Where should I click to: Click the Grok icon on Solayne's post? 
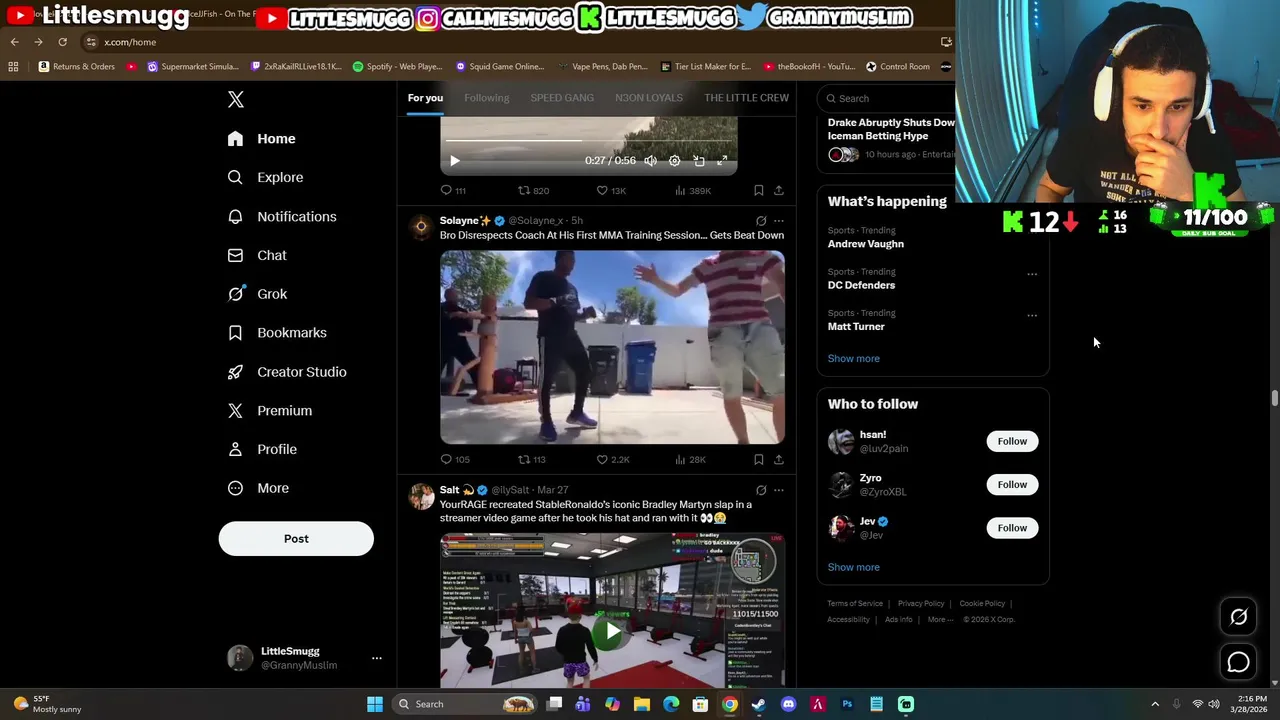[x=761, y=221]
